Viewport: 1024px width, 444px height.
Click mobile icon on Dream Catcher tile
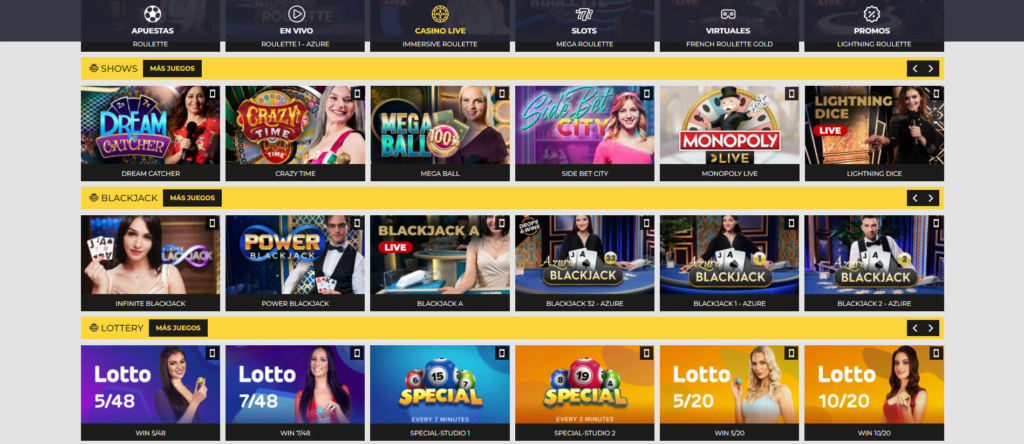[x=212, y=94]
